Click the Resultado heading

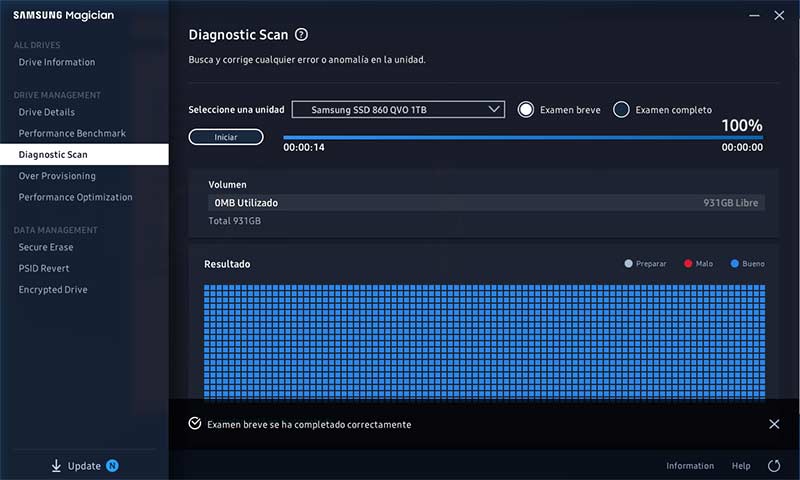227,264
